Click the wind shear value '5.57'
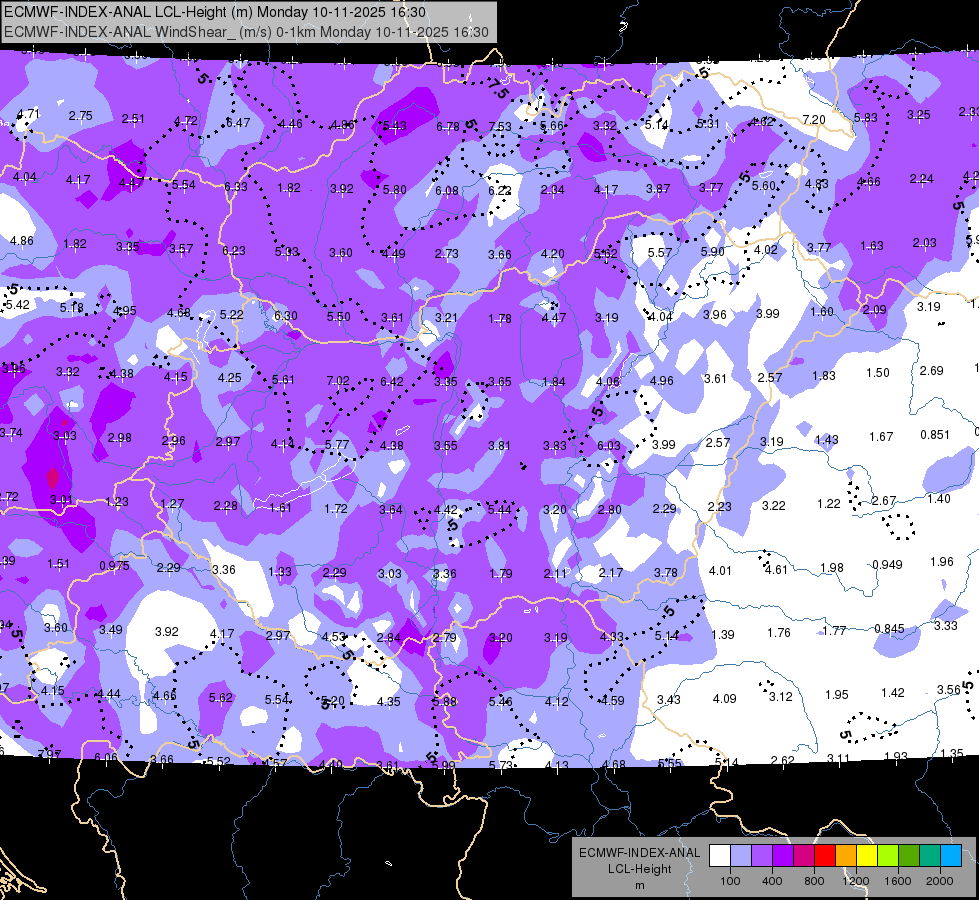The height and width of the screenshot is (900, 979). (660, 252)
